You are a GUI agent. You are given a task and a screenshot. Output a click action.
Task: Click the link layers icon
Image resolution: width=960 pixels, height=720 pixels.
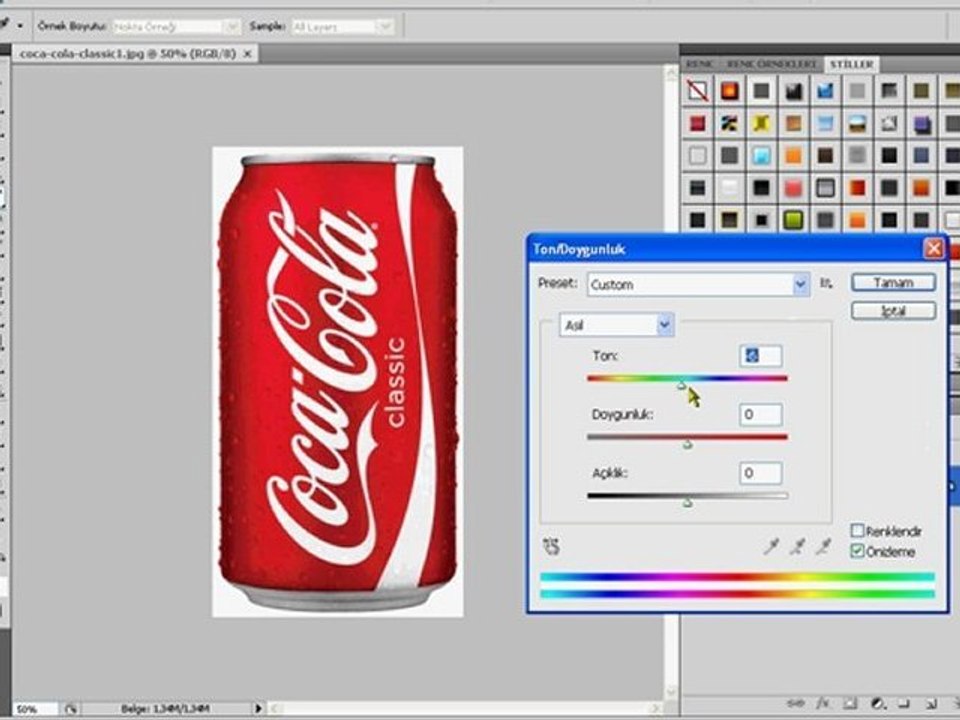click(x=795, y=703)
